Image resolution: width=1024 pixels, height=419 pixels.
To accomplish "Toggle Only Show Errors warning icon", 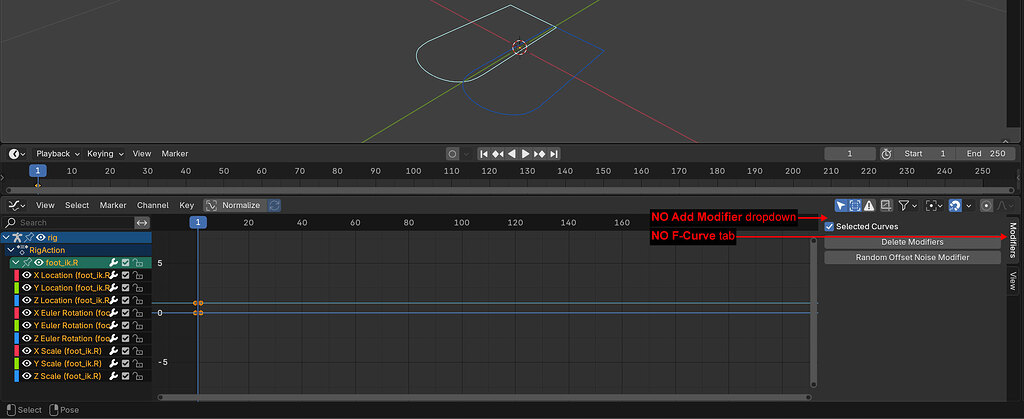I will [869, 205].
